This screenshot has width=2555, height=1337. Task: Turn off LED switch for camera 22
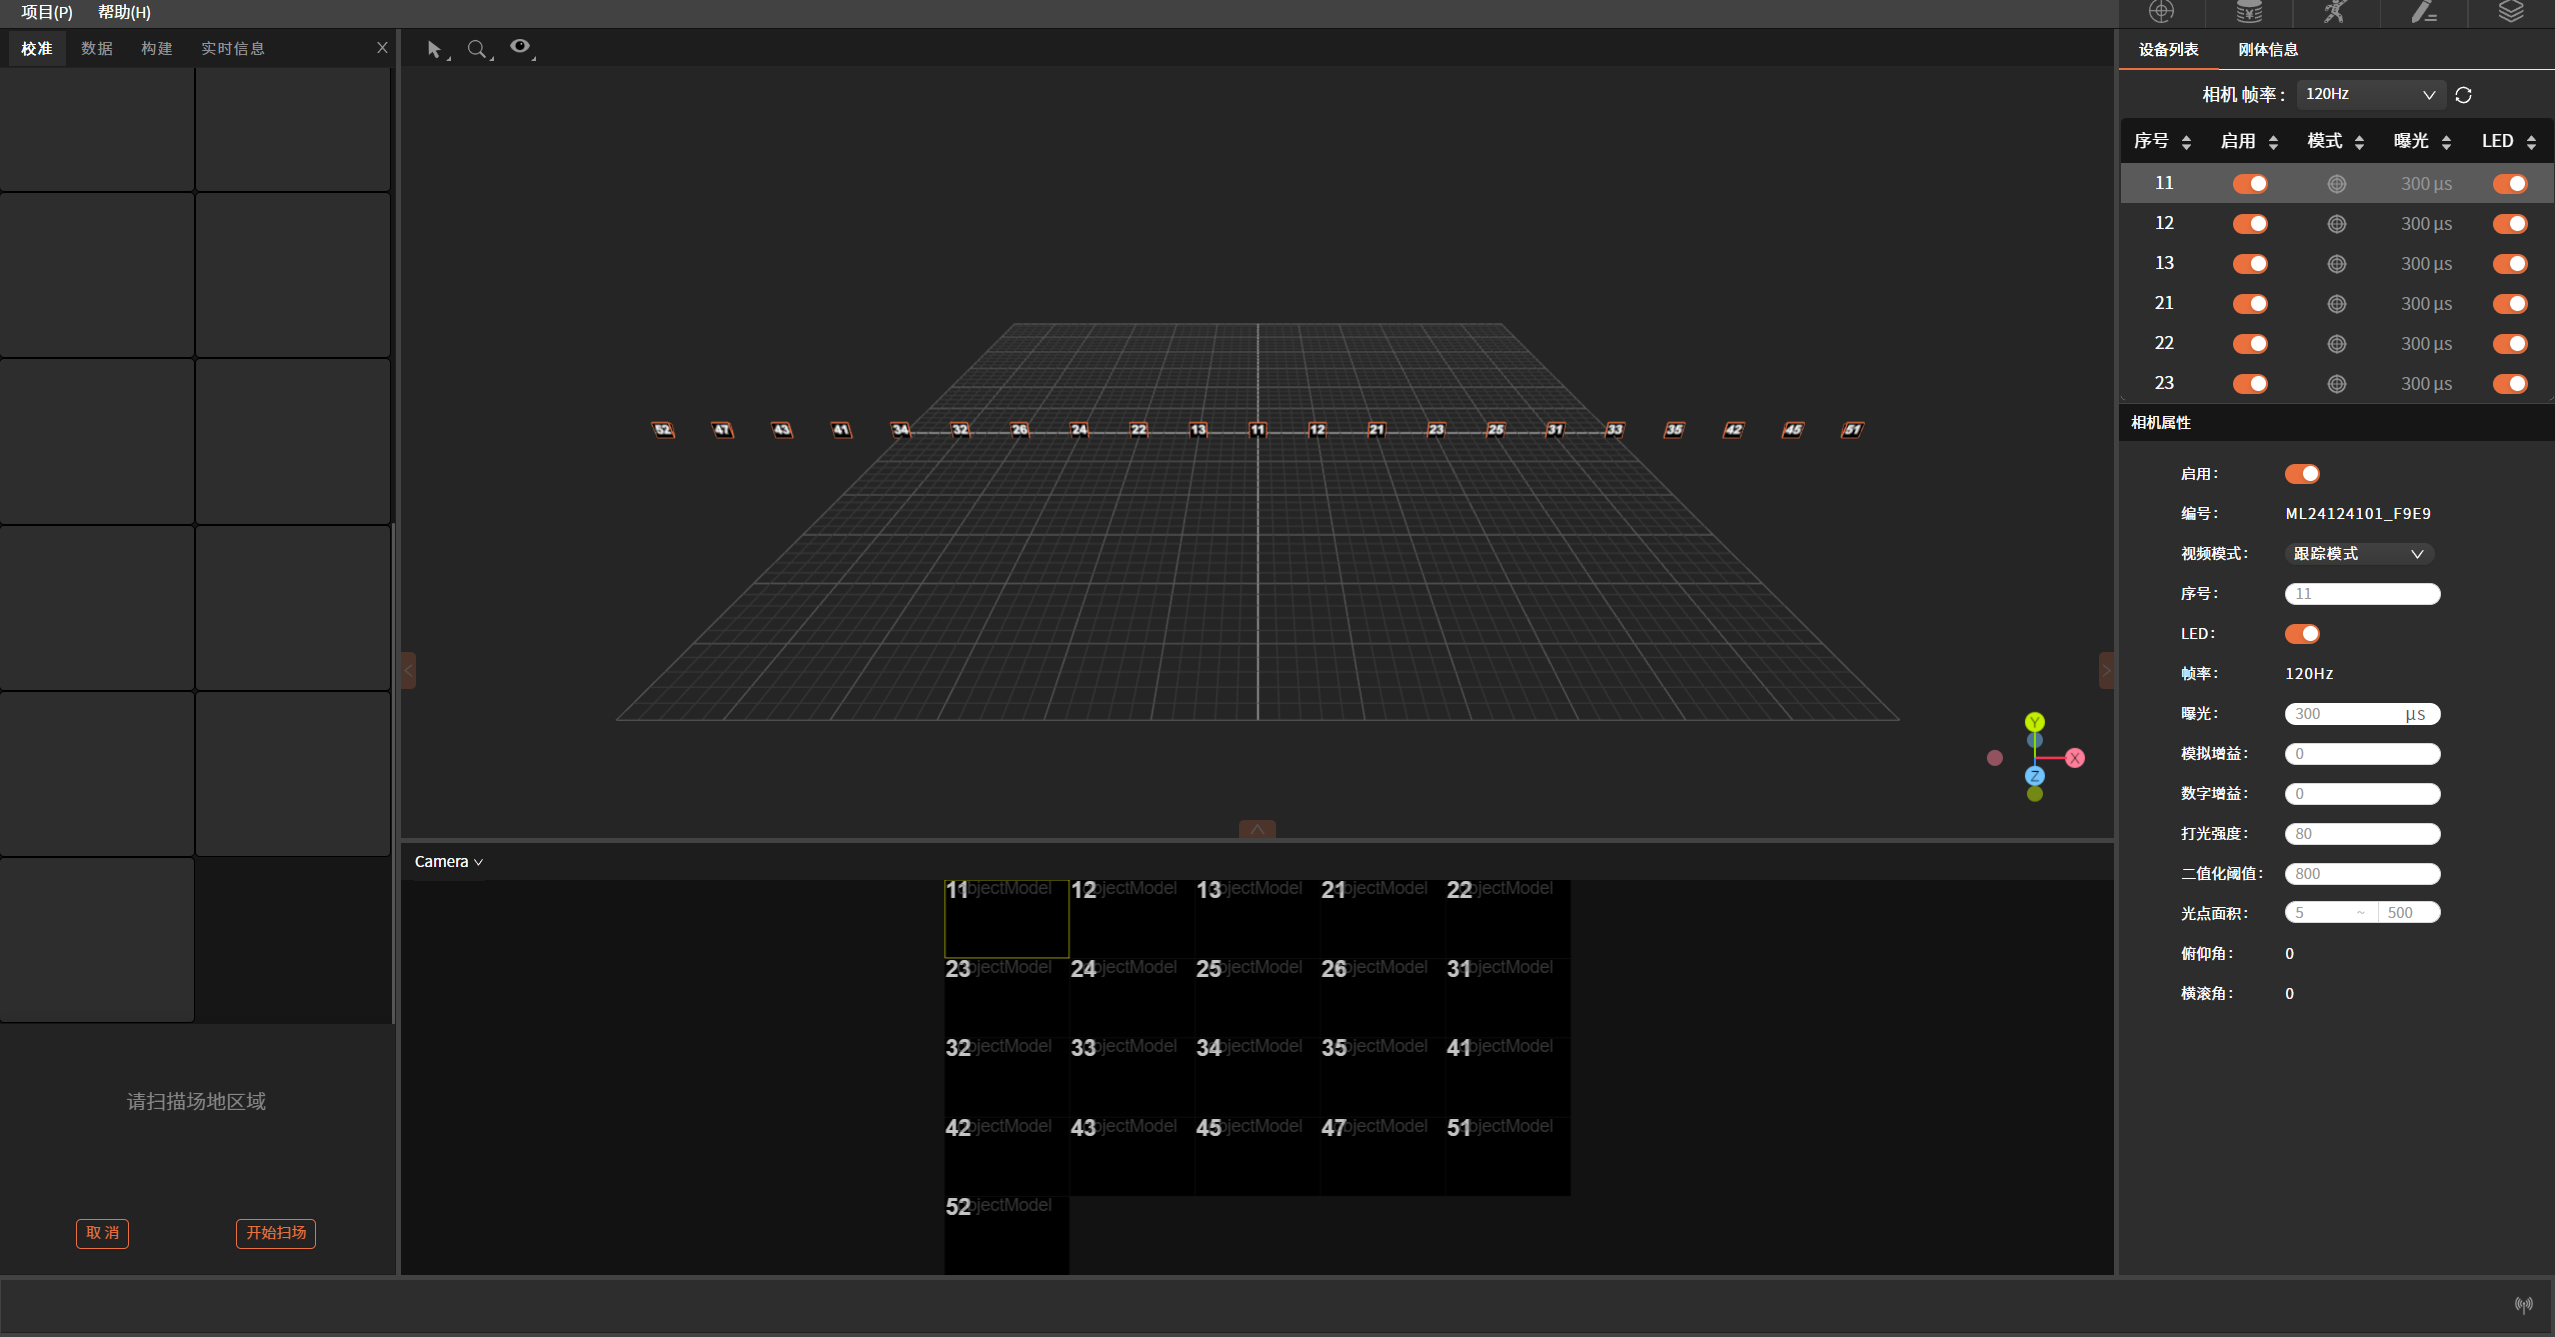point(2510,344)
